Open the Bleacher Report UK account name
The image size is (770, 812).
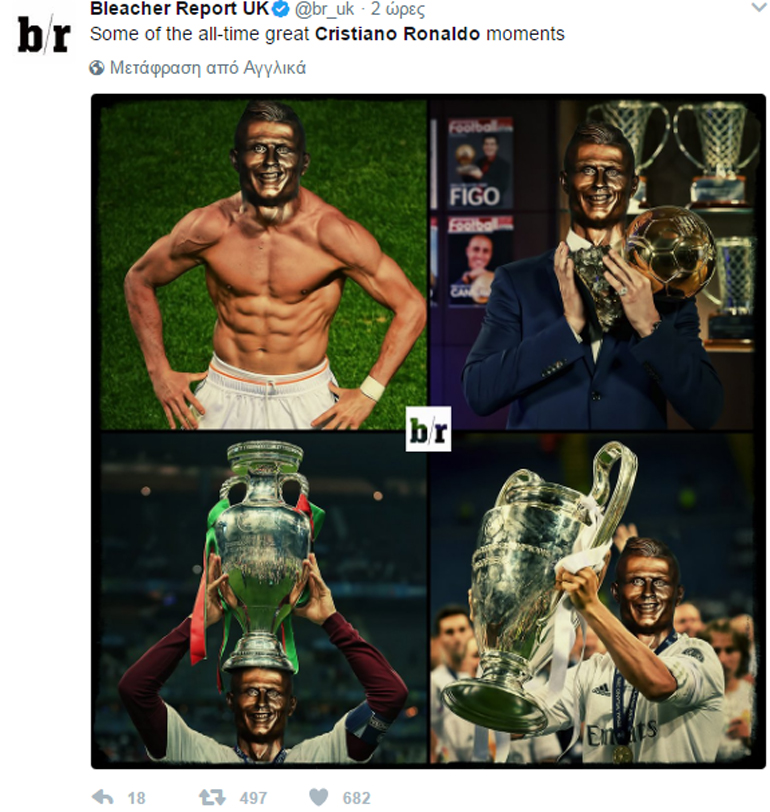point(180,8)
